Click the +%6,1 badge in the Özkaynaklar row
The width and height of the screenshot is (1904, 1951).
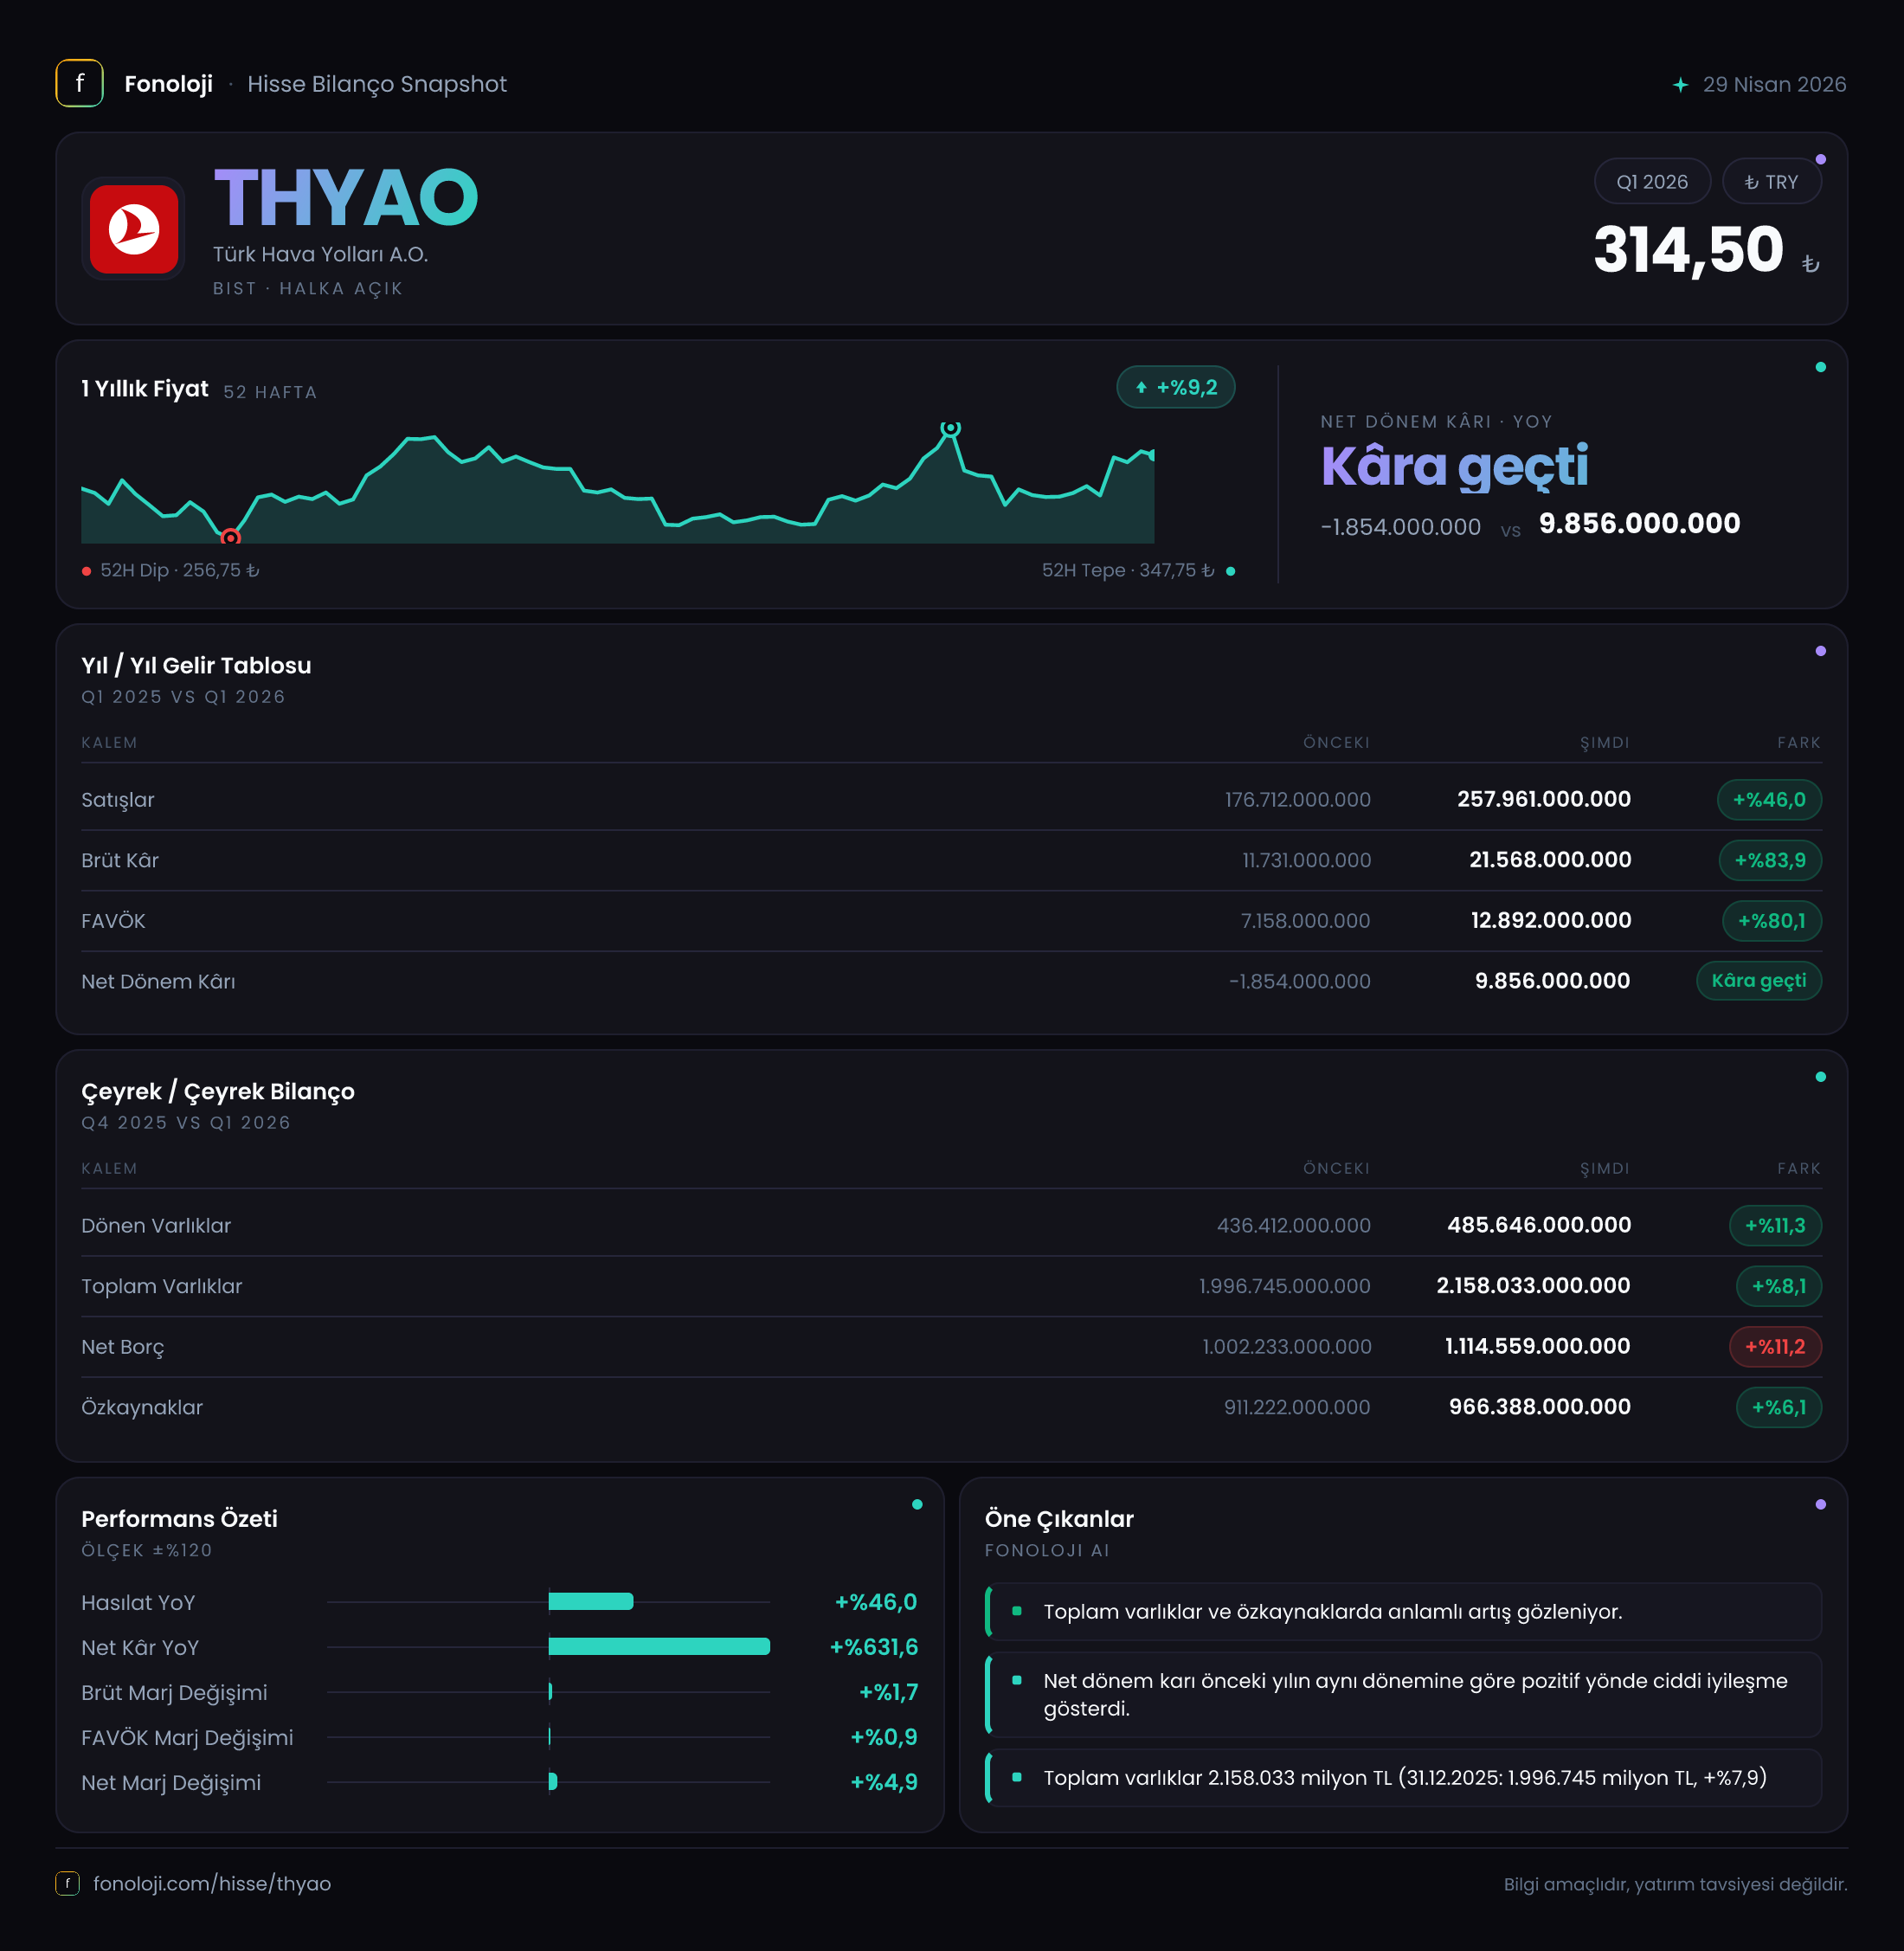[1779, 1407]
